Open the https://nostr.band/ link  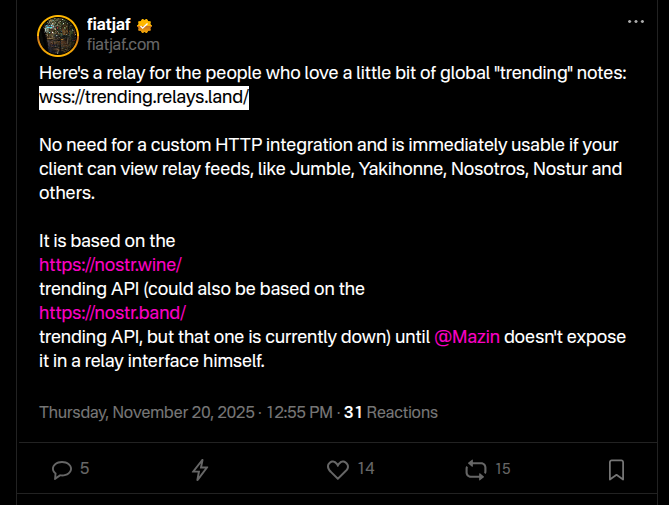(112, 313)
